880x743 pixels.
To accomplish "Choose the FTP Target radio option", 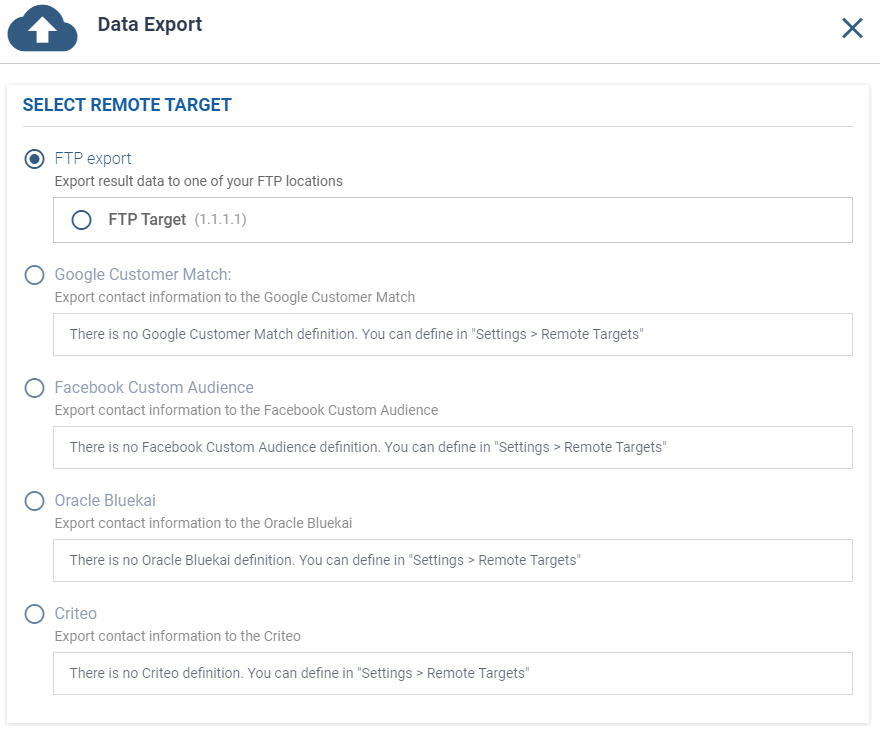I will pos(82,220).
